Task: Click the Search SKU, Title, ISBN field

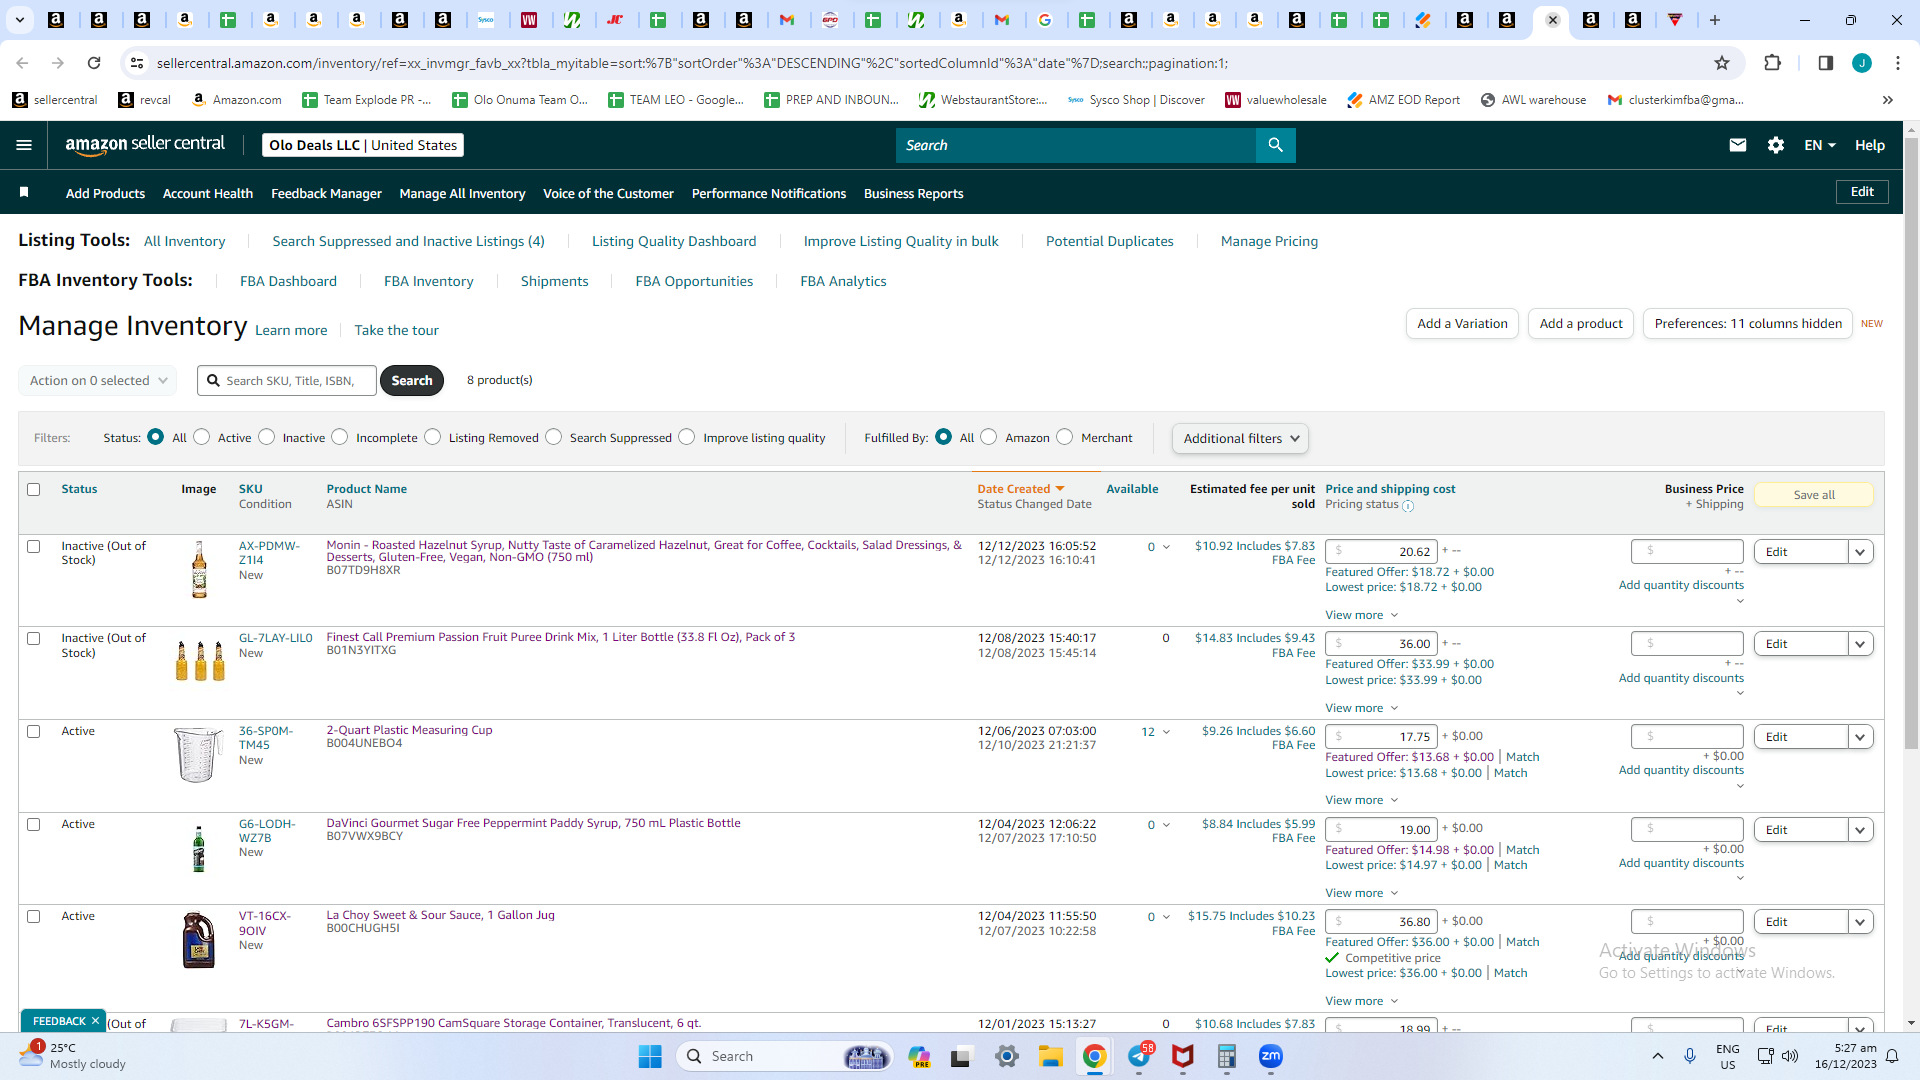Action: [x=287, y=381]
